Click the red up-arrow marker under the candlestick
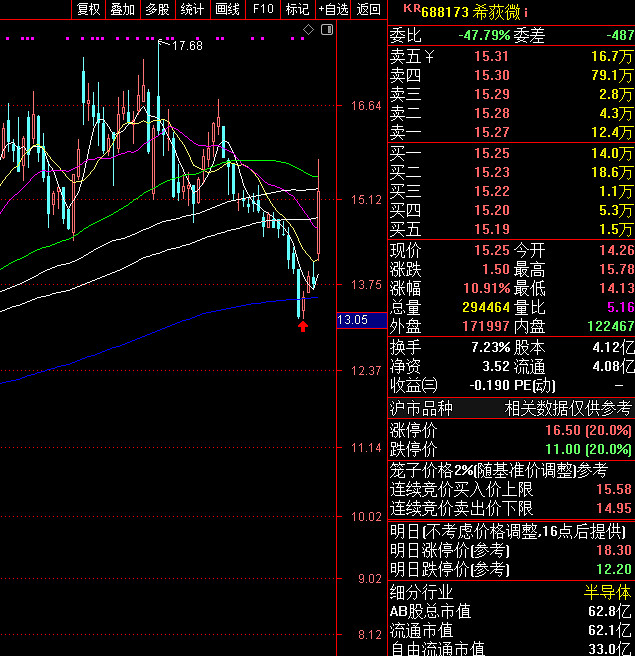The image size is (635, 656). pyautogui.click(x=302, y=325)
